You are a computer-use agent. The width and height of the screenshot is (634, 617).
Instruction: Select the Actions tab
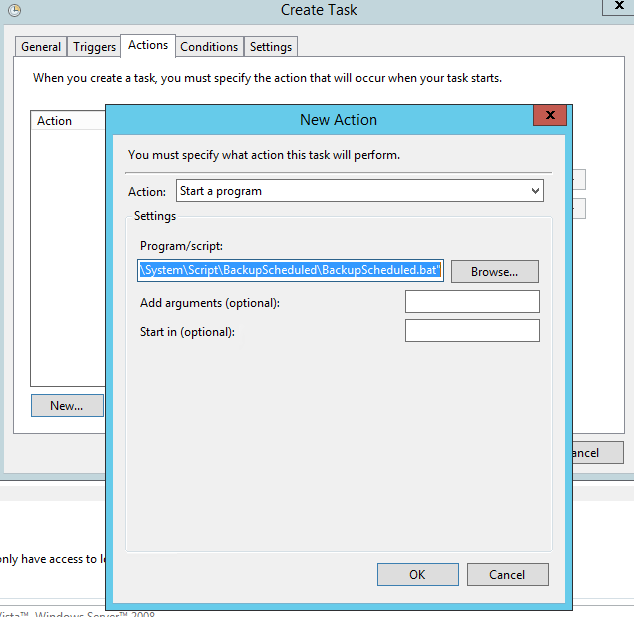(148, 45)
